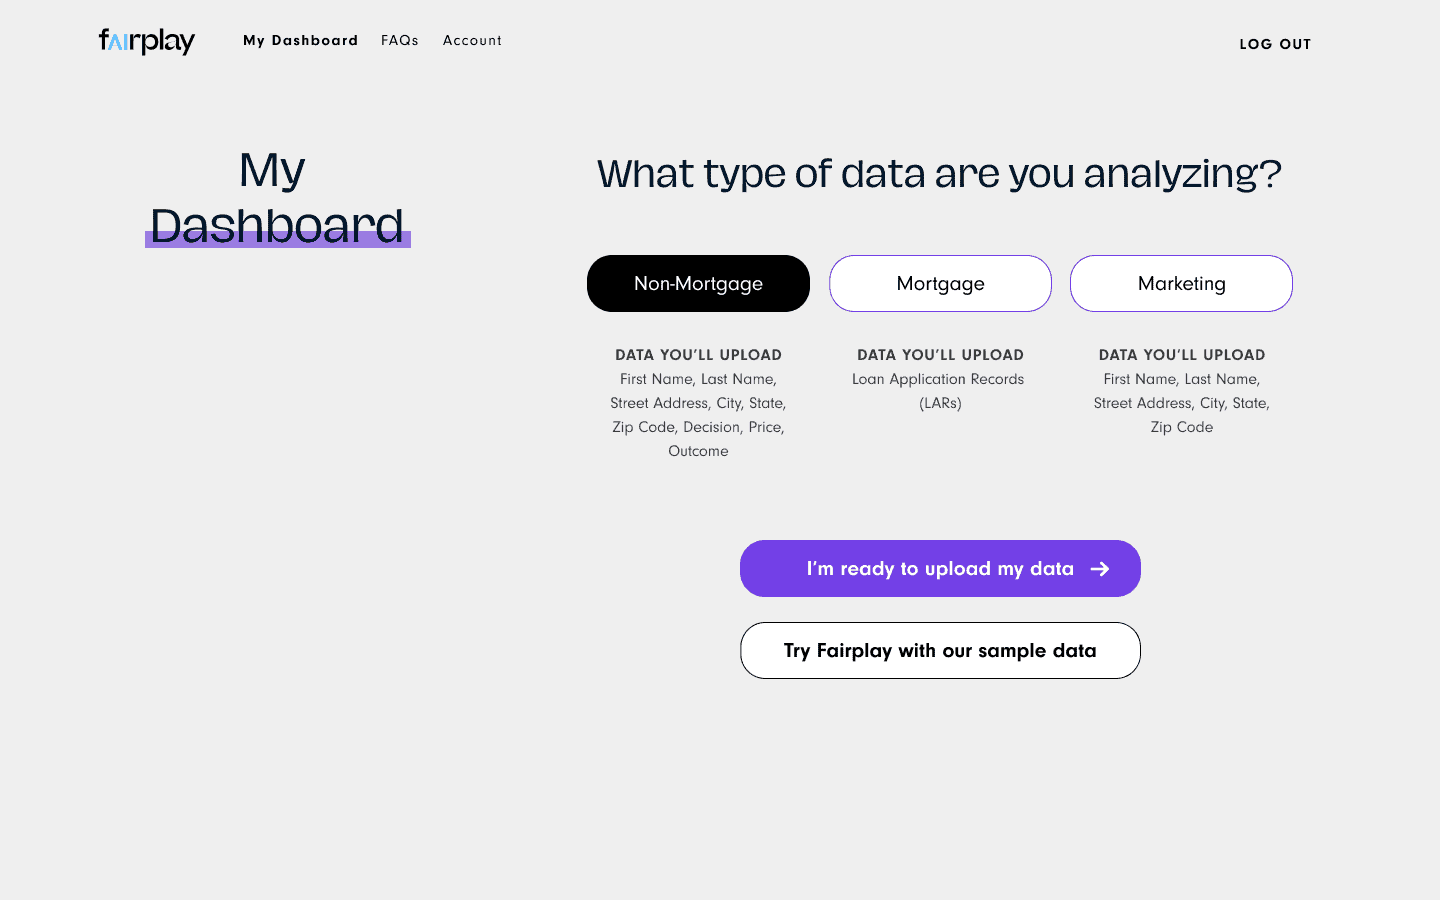This screenshot has height=900, width=1440.
Task: Try Fairplay with our sample data
Action: click(x=940, y=650)
